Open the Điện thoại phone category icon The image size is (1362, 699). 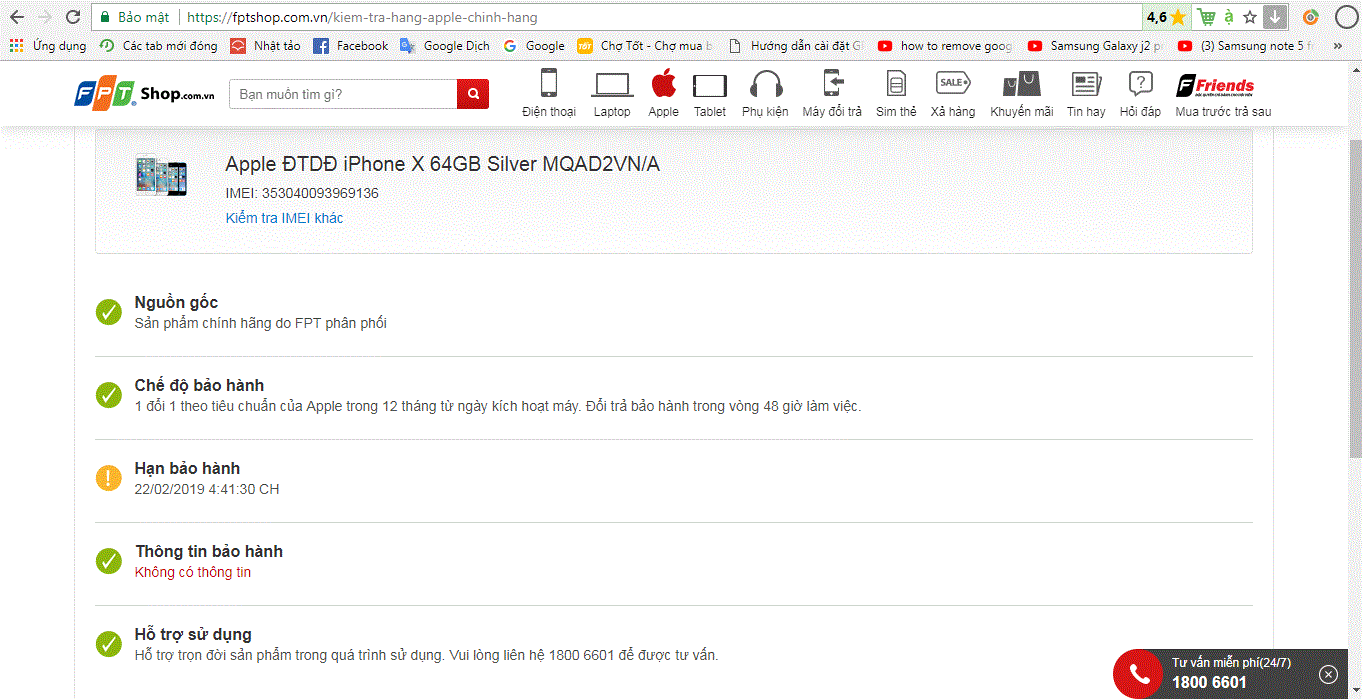(x=548, y=85)
